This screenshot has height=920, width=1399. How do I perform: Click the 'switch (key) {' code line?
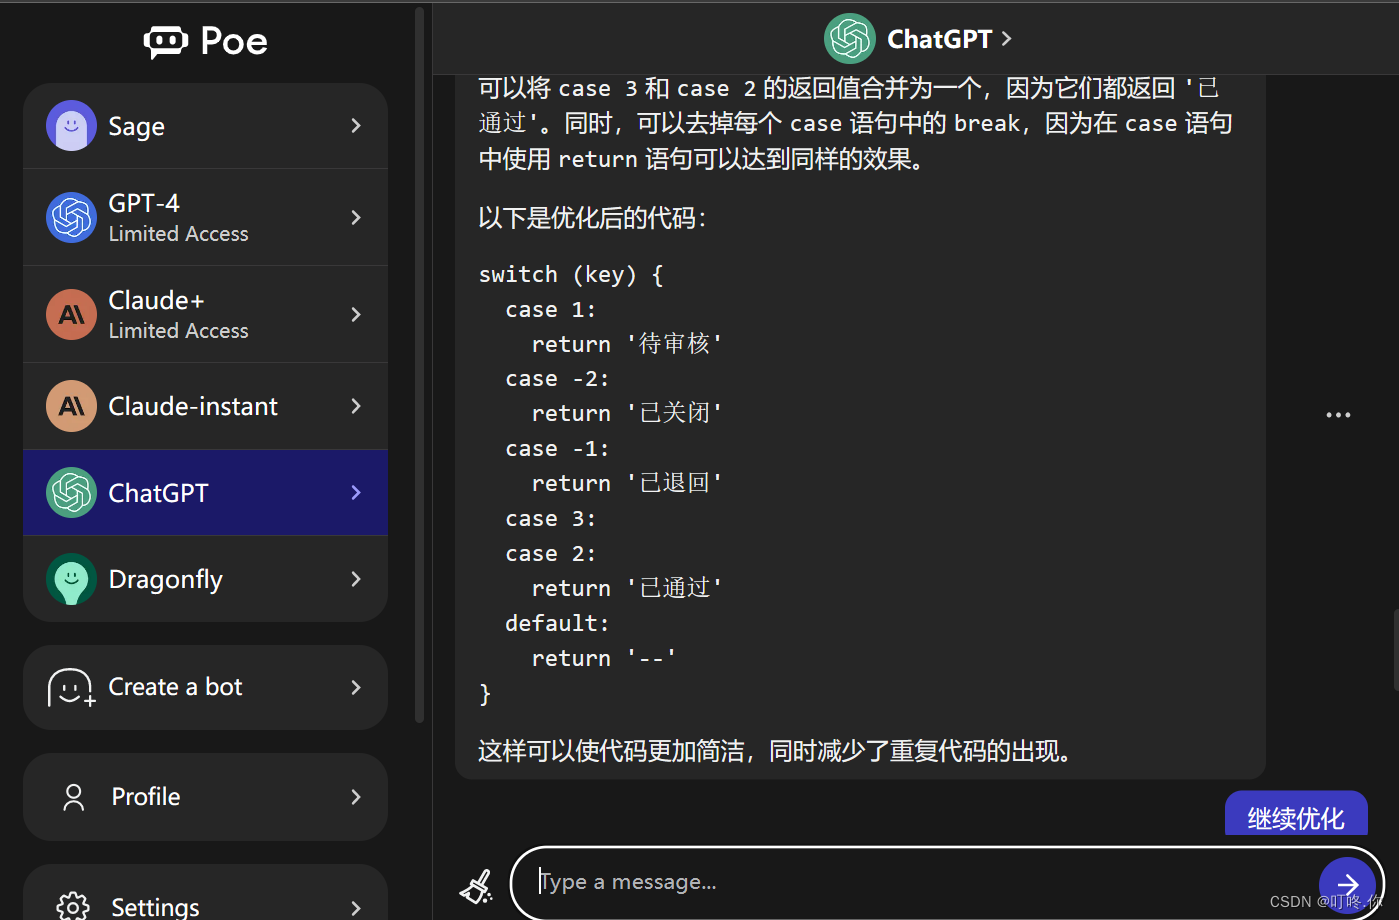click(x=571, y=275)
